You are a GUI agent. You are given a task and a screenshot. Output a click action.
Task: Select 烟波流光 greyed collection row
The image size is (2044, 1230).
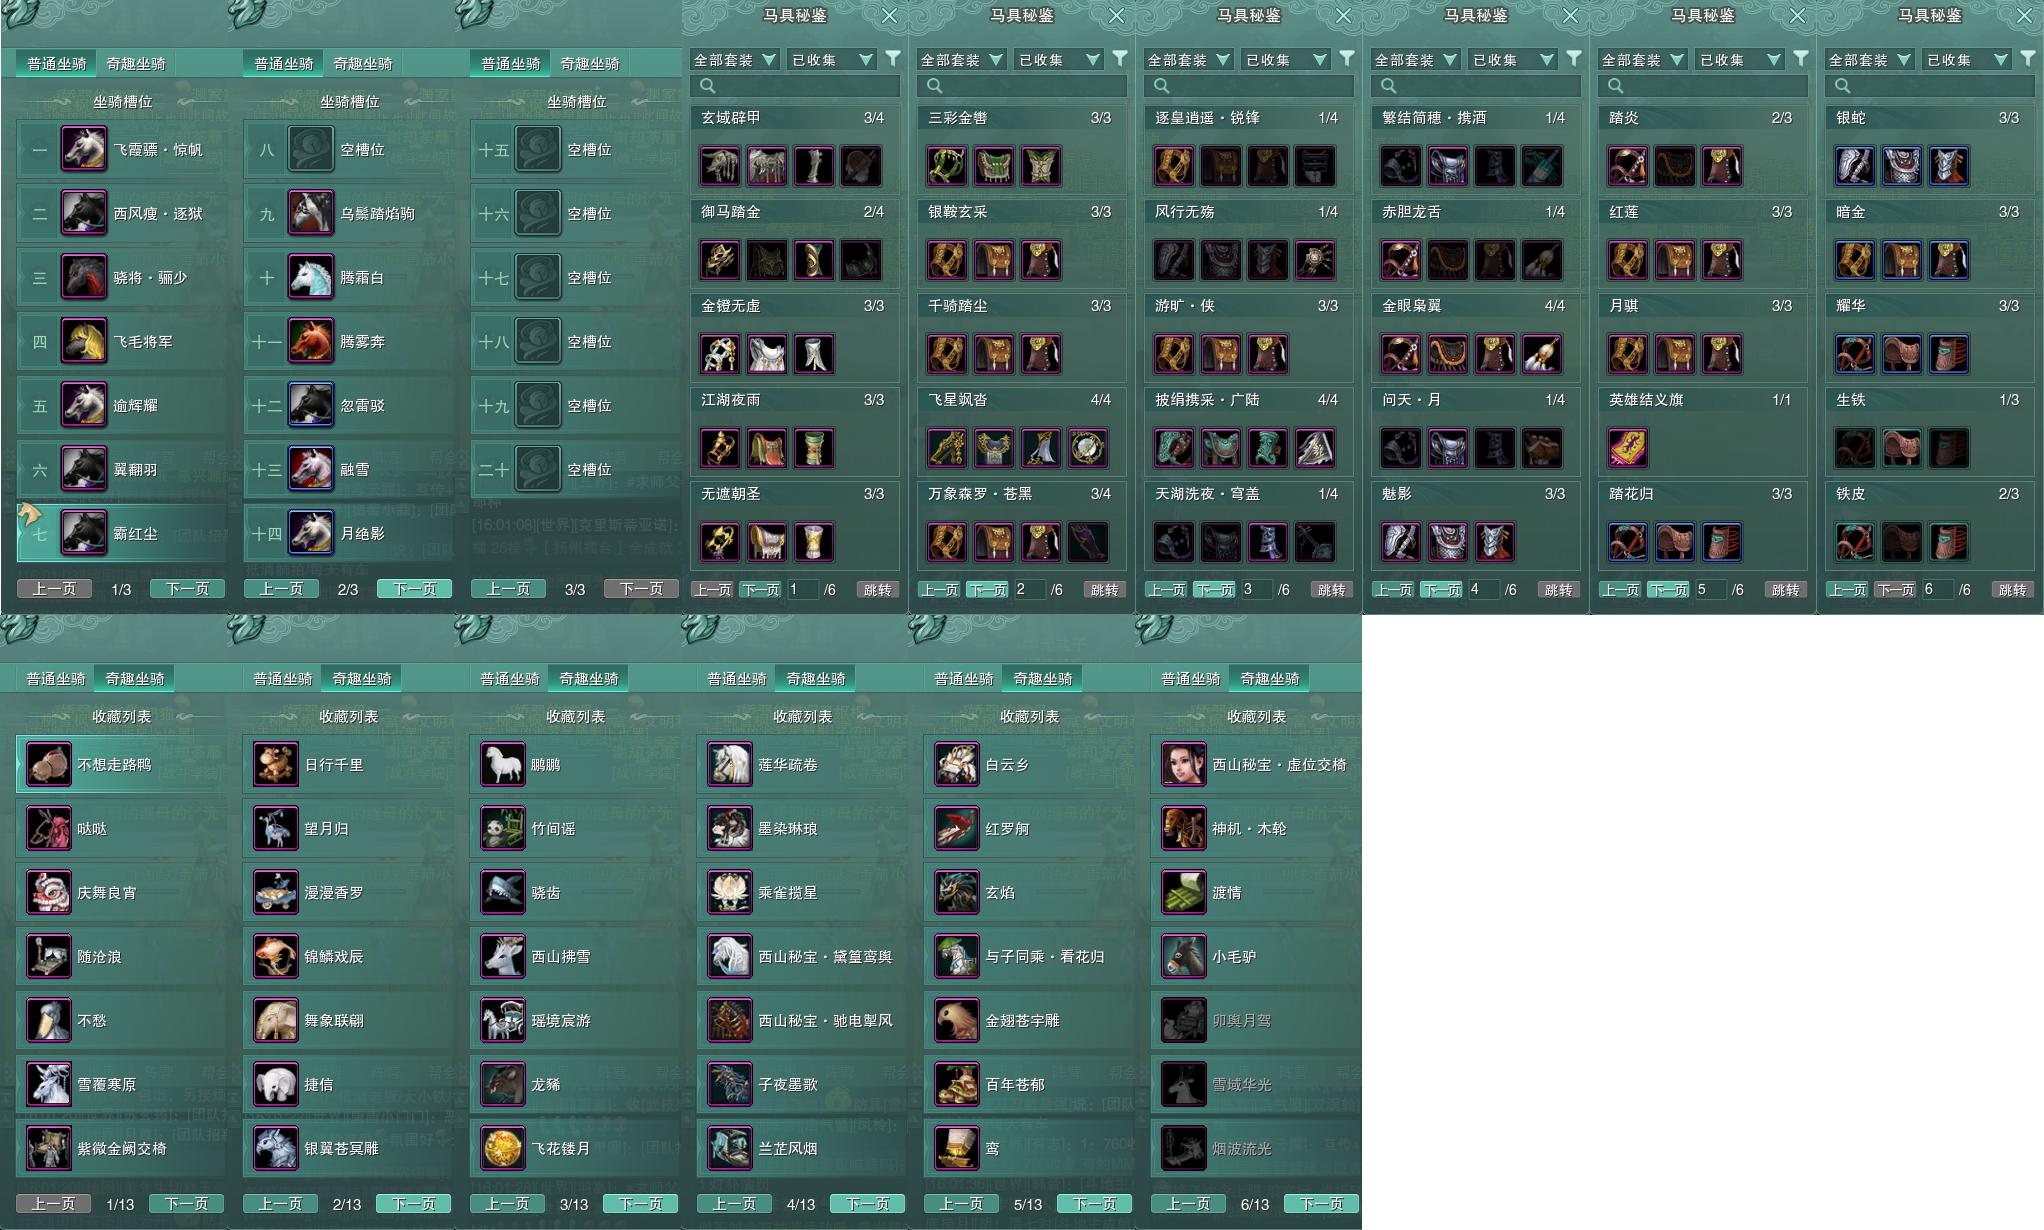1256,1148
